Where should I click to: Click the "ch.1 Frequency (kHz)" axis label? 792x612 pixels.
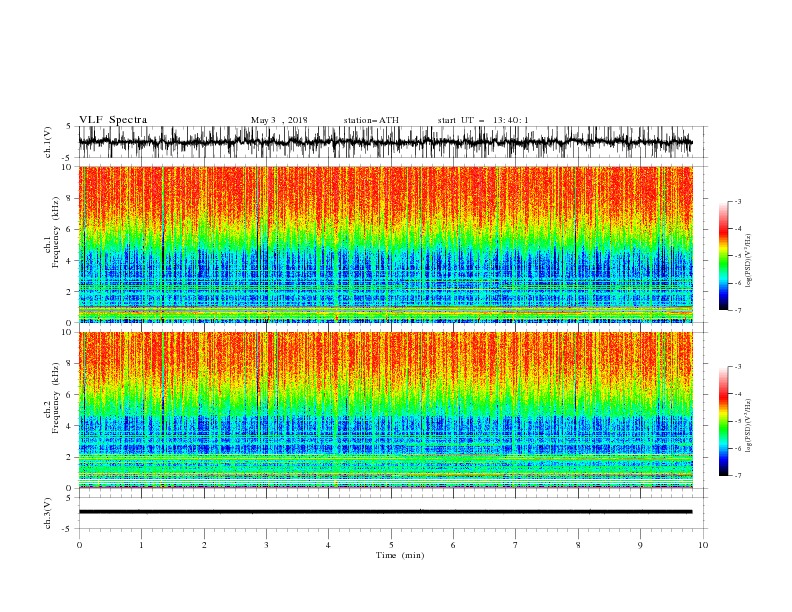coord(52,233)
